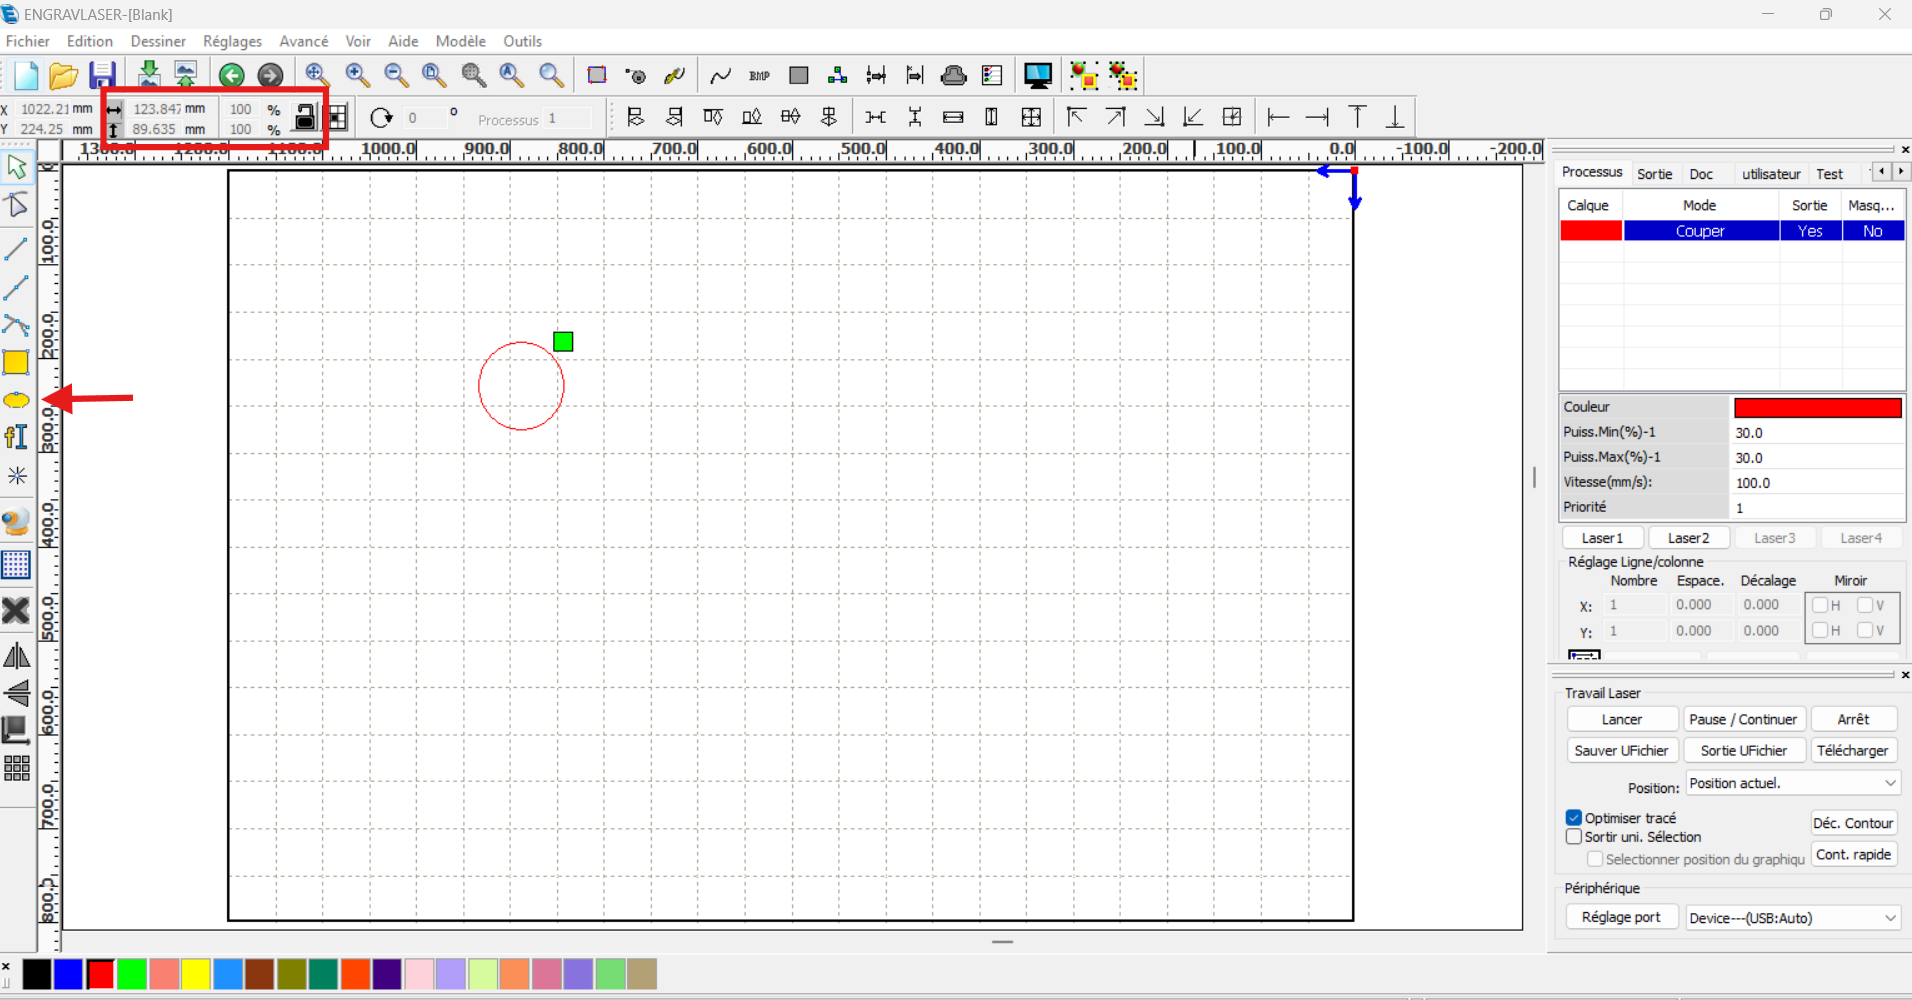
Task: Click the Vitesse value field 100.0
Action: tap(1817, 482)
